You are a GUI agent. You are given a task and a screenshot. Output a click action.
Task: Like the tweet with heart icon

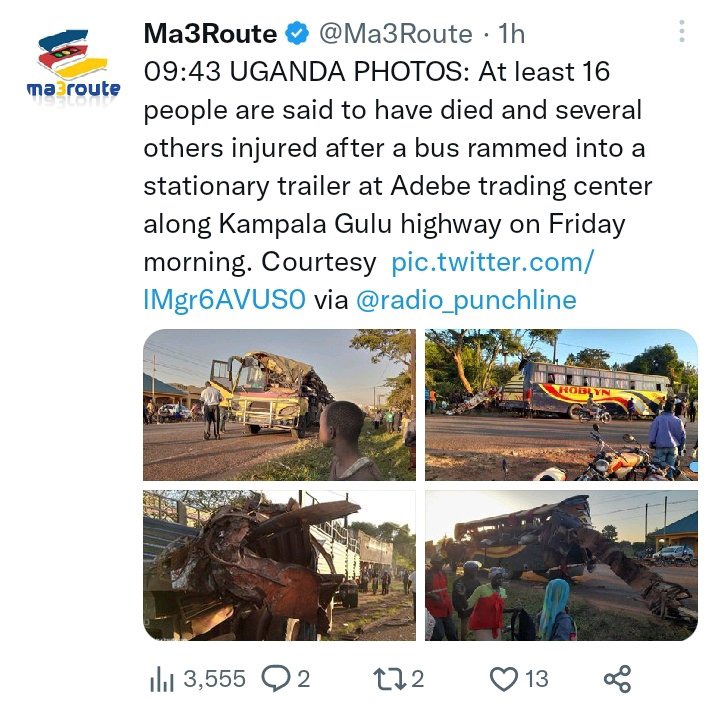point(503,679)
